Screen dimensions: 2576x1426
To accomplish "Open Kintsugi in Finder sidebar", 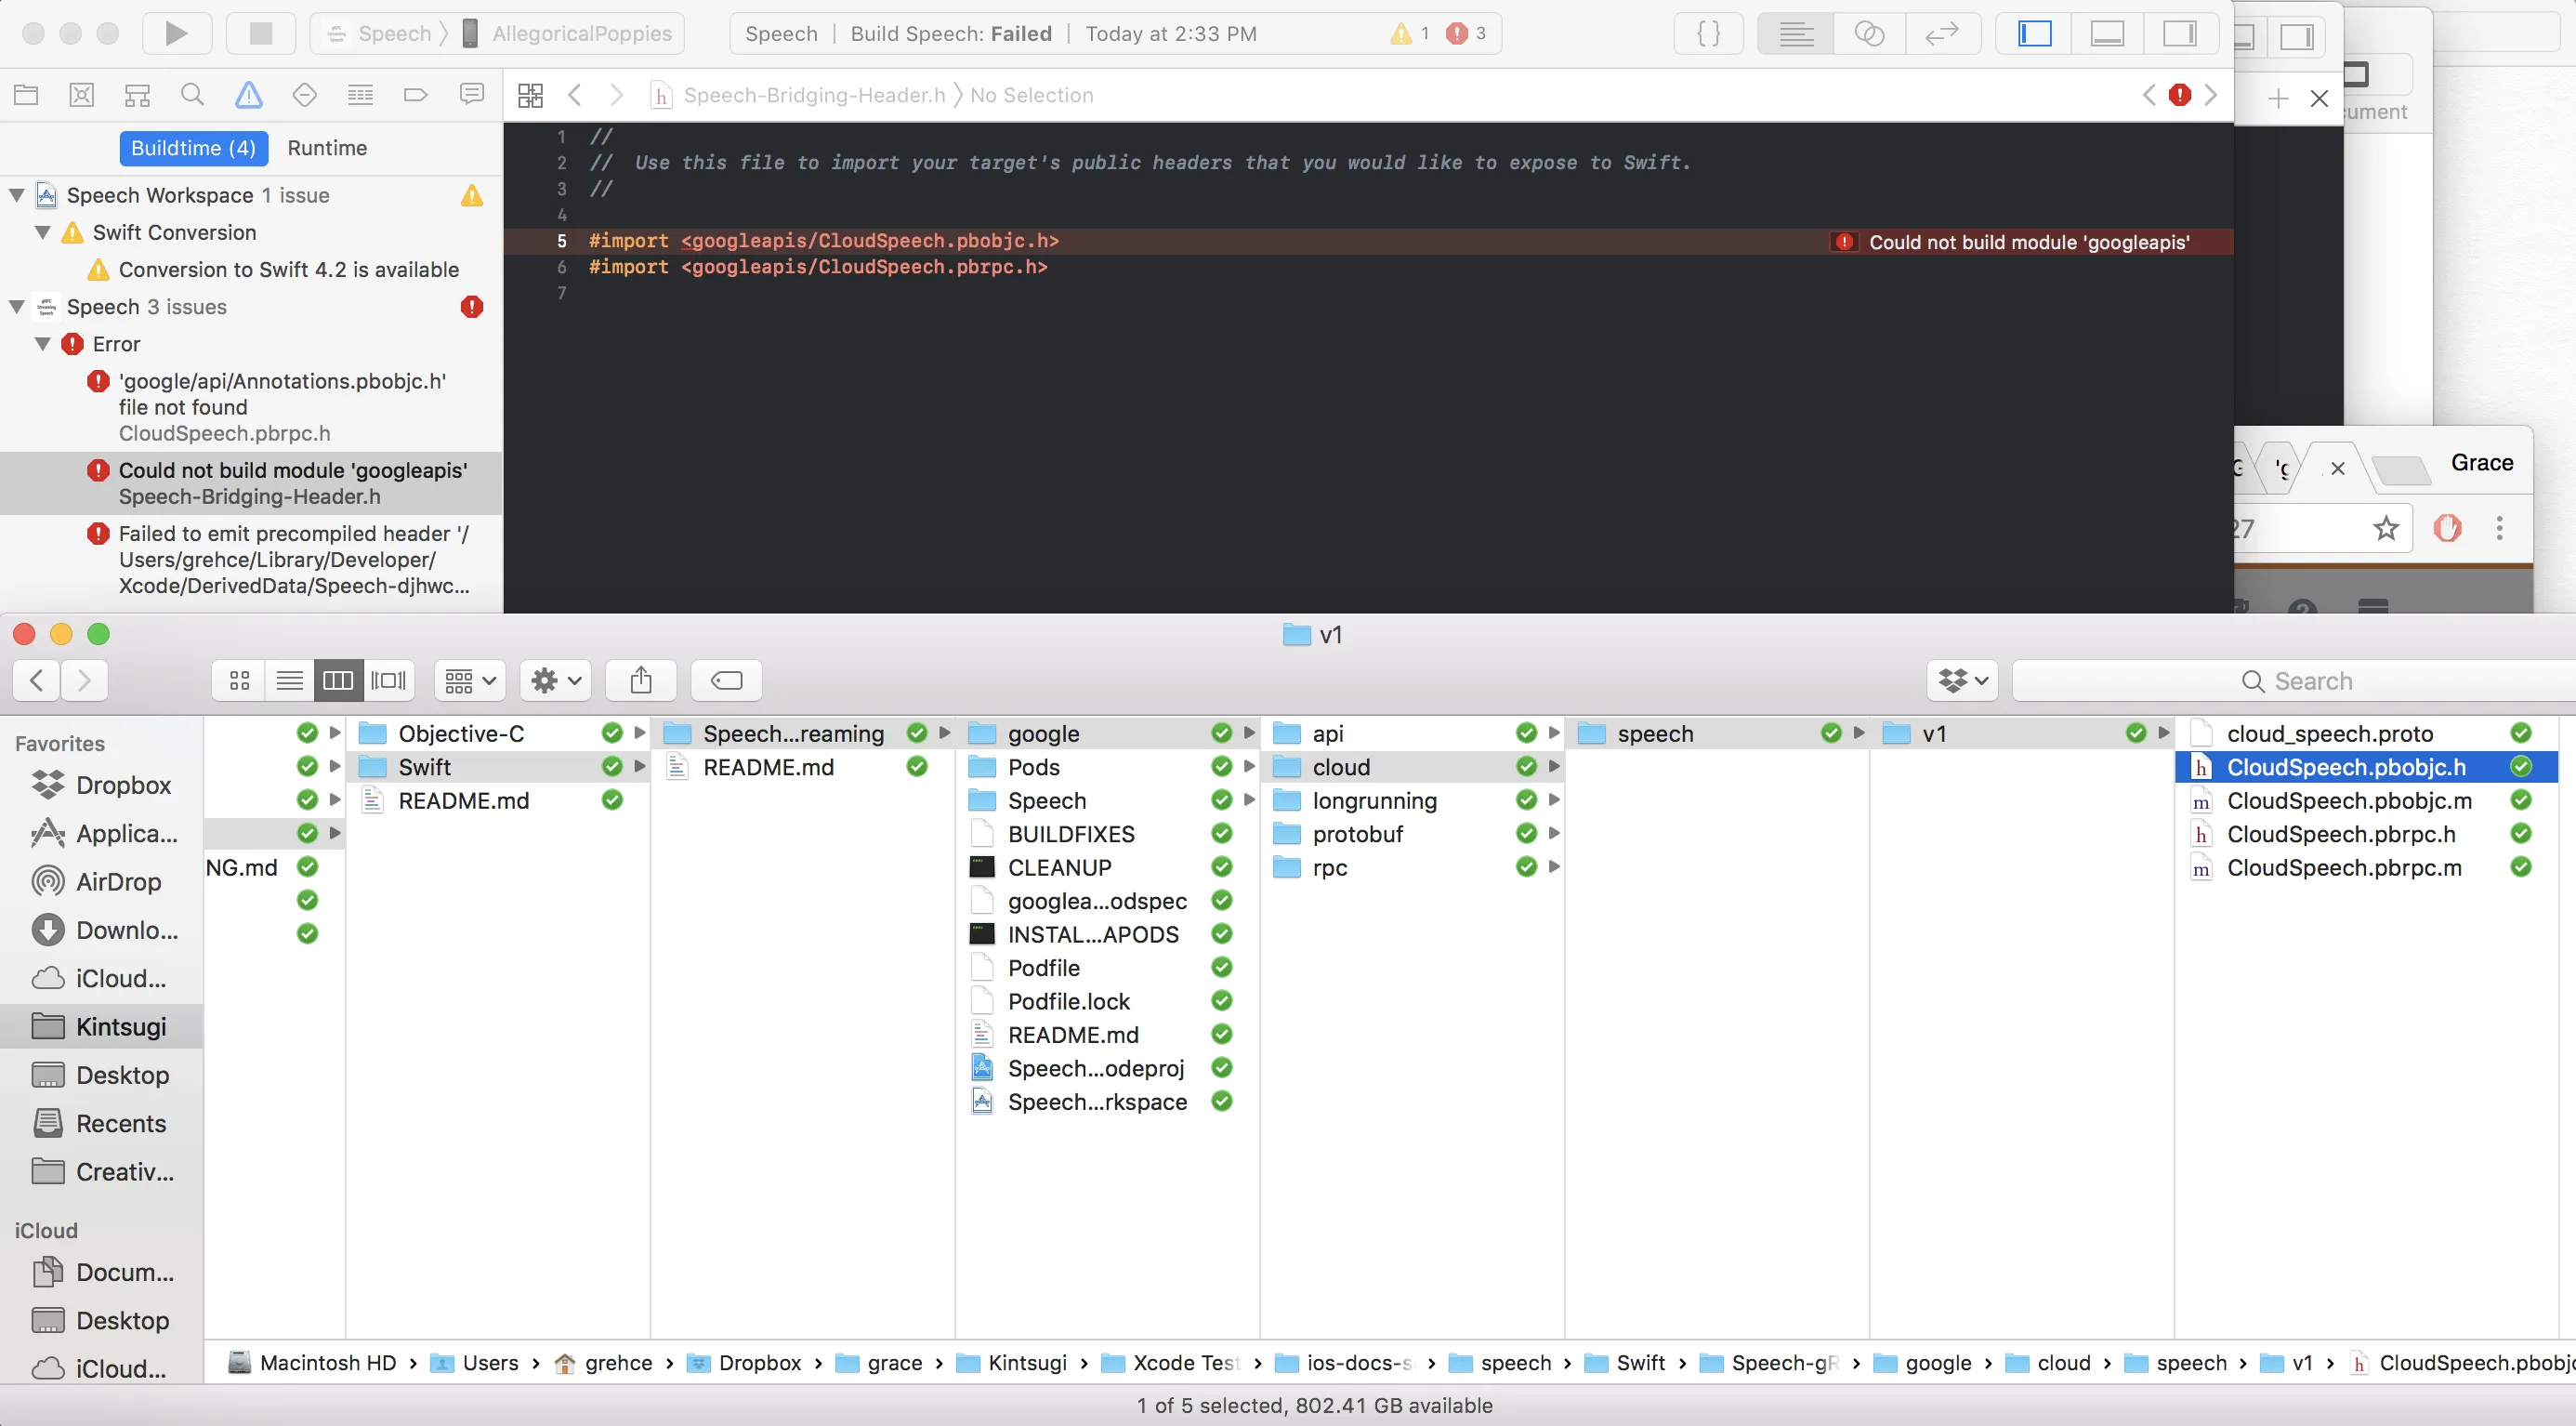I will (120, 1027).
